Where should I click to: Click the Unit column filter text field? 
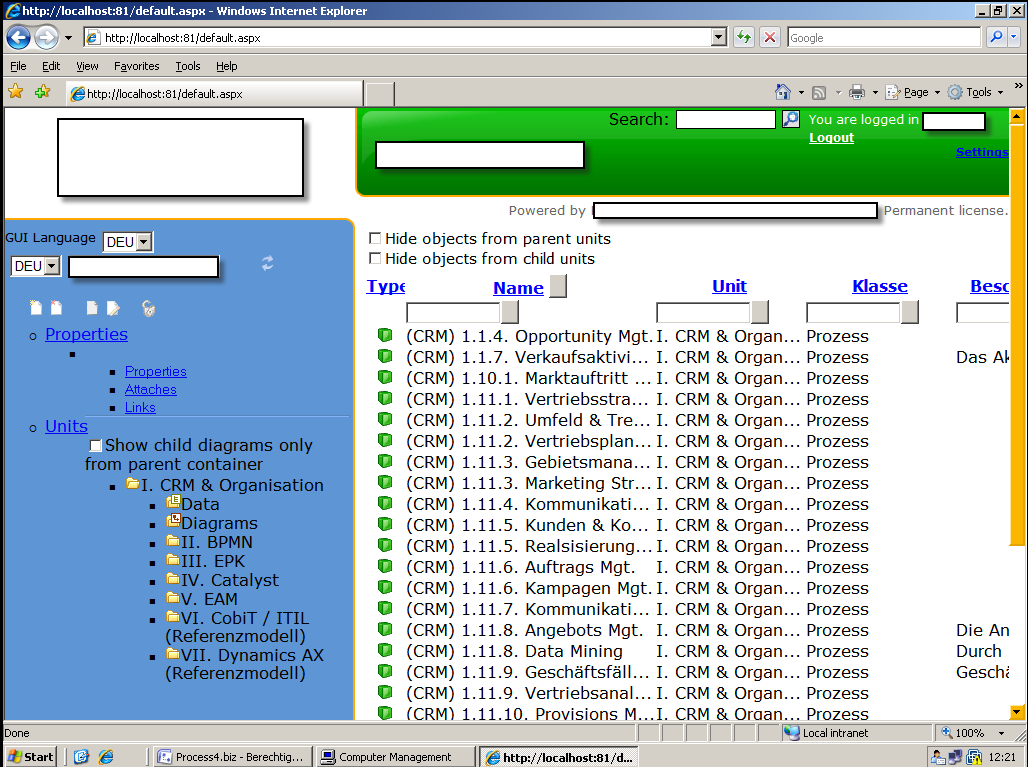pos(703,313)
